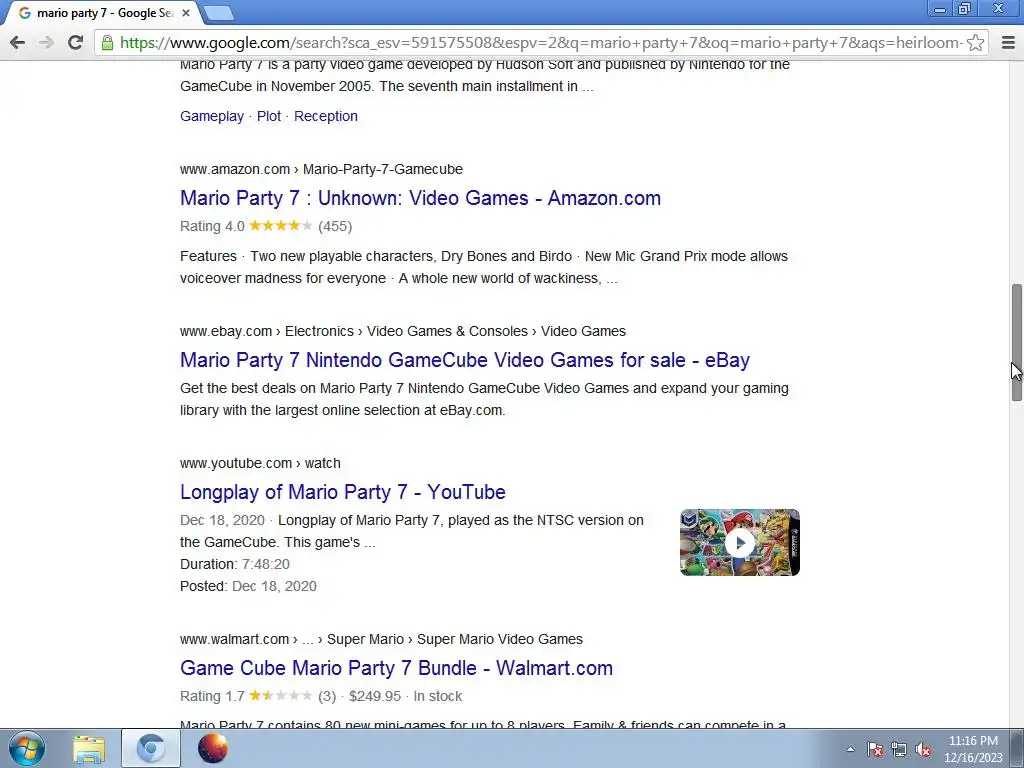Click the orange planet taskbar icon
Viewport: 1024px width, 768px height.
coord(213,748)
